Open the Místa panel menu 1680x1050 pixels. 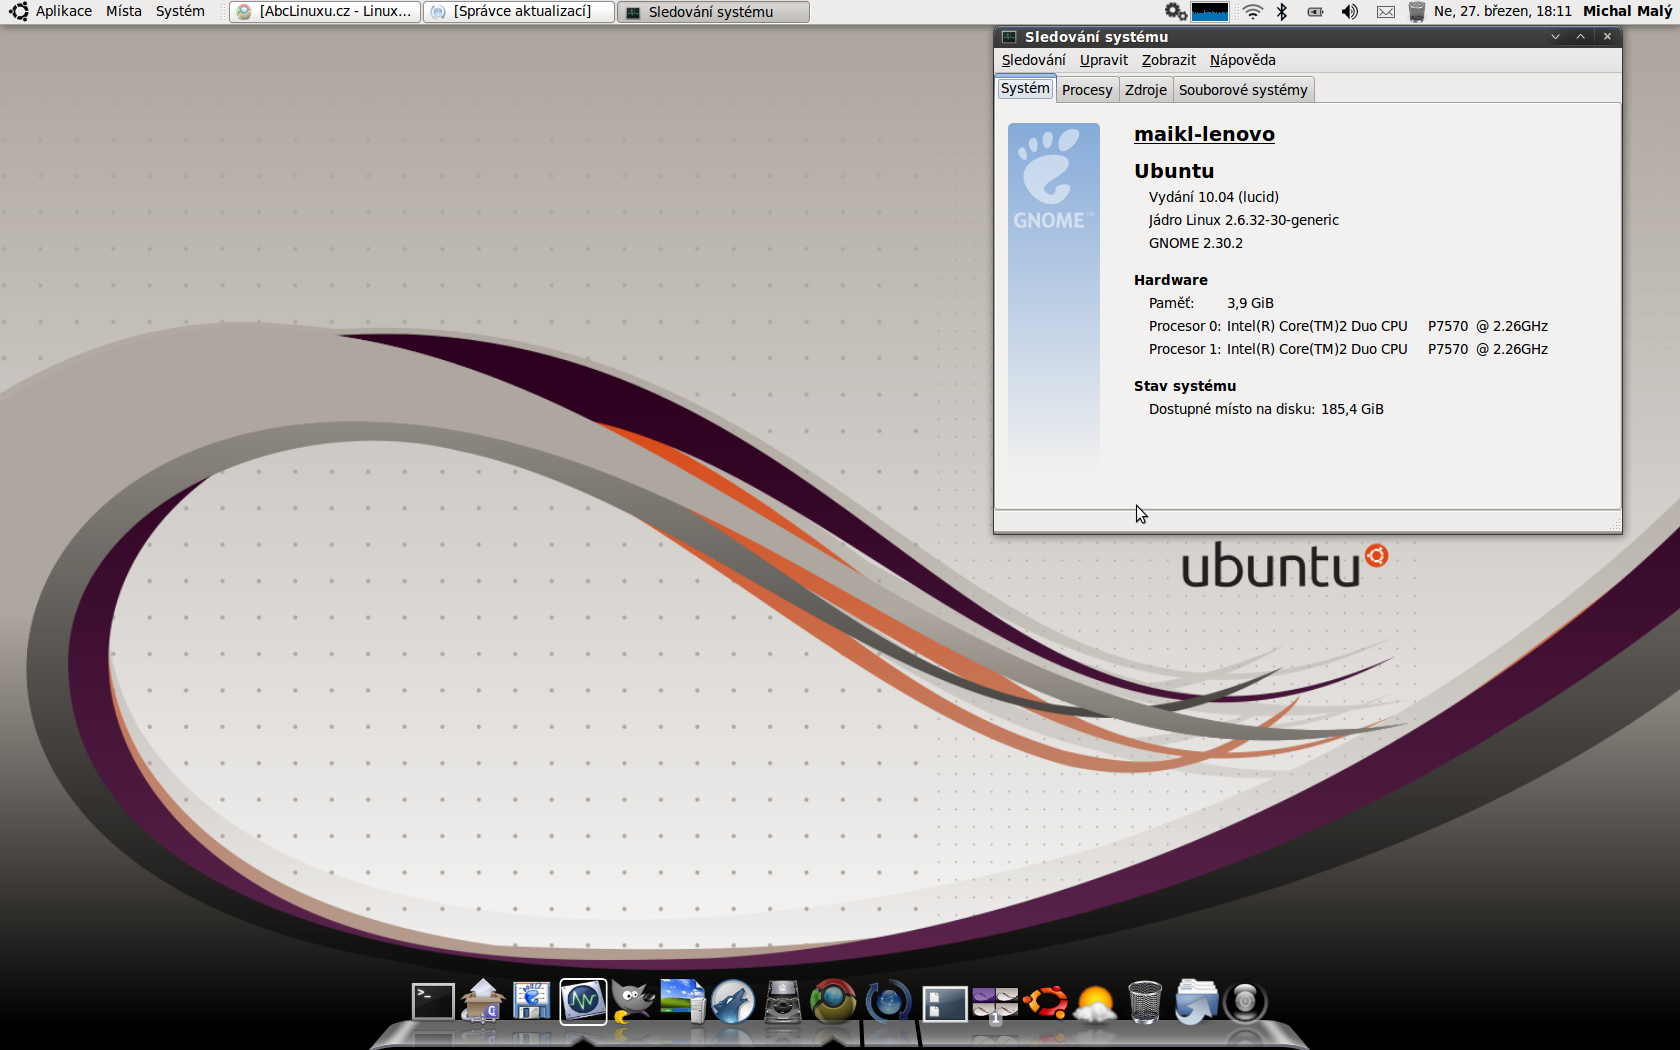(124, 11)
